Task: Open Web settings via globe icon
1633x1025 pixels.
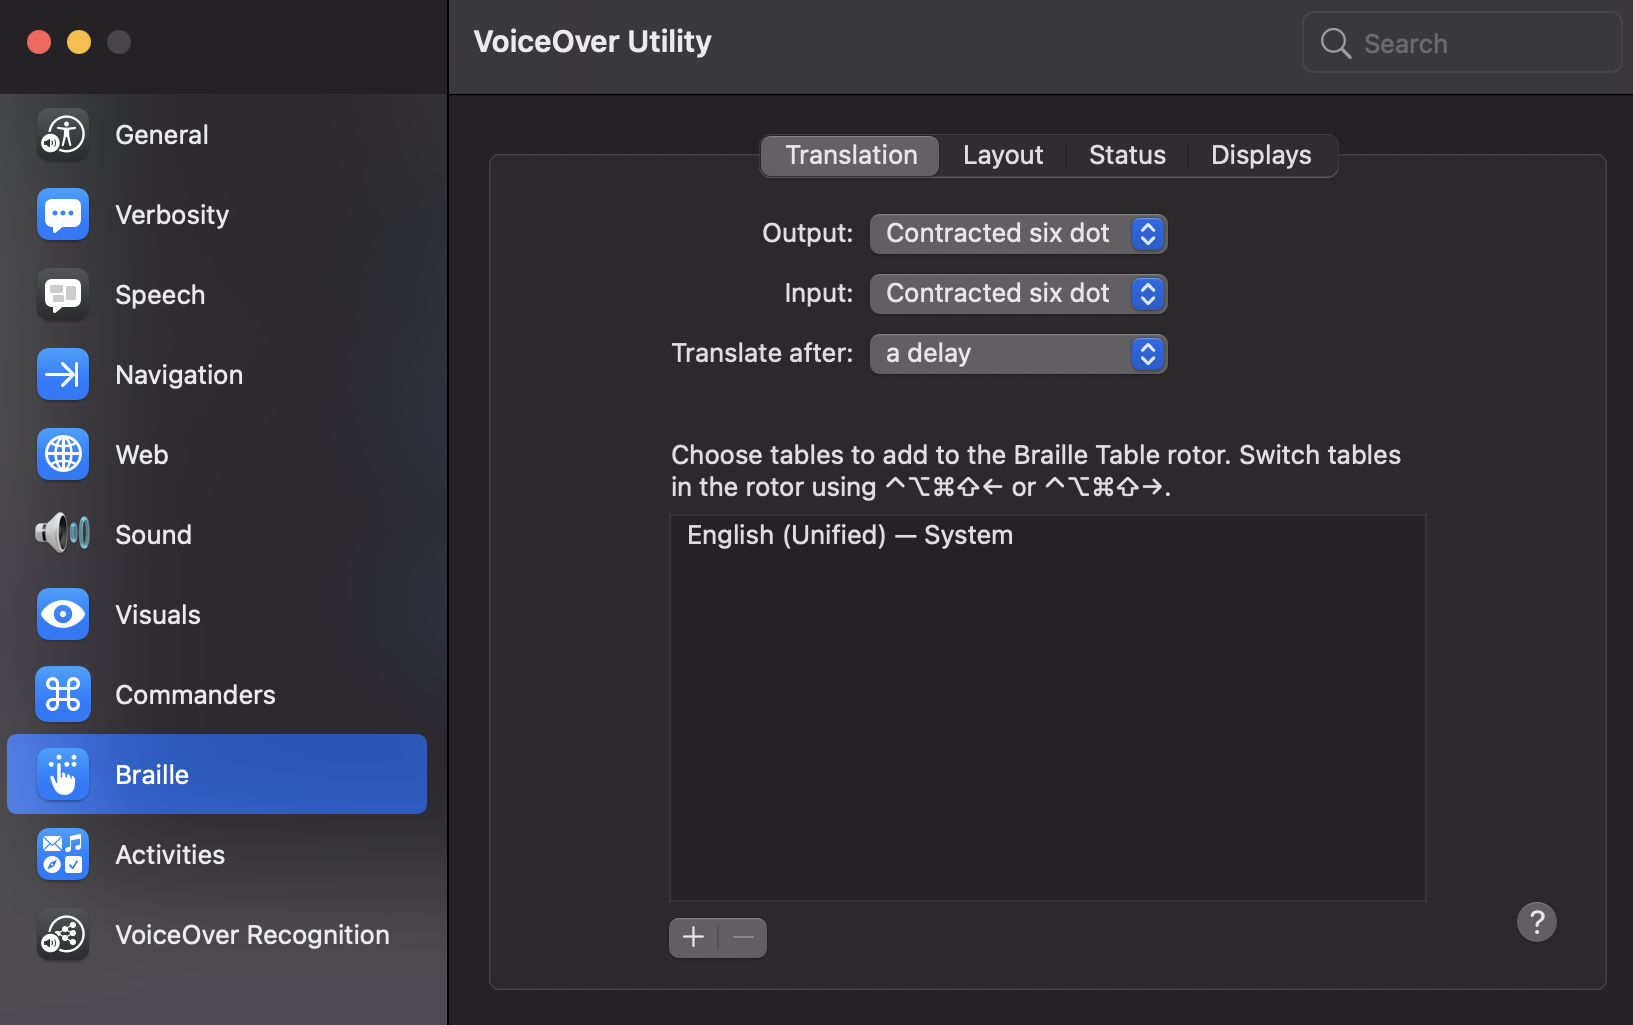Action: coord(62,454)
